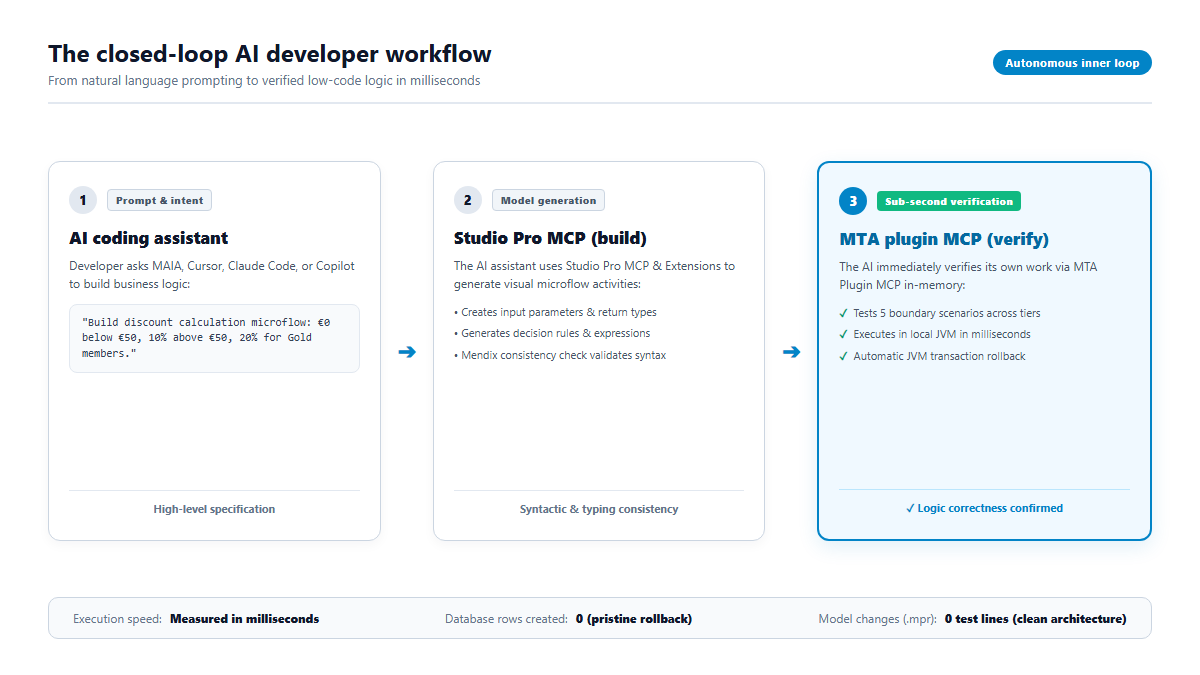Click the Autonomous inner loop badge
This screenshot has height=675, width=1200.
tap(1072, 63)
